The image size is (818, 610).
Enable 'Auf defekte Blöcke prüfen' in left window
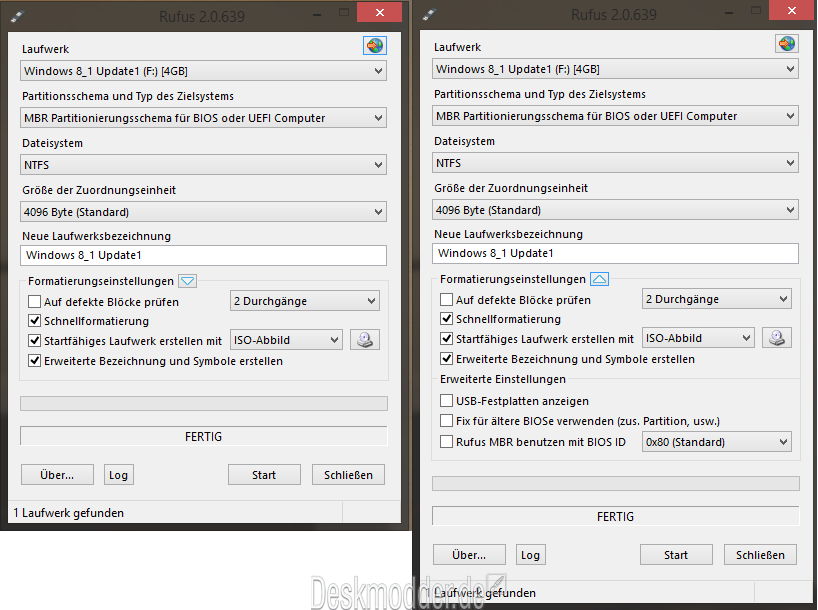[34, 302]
